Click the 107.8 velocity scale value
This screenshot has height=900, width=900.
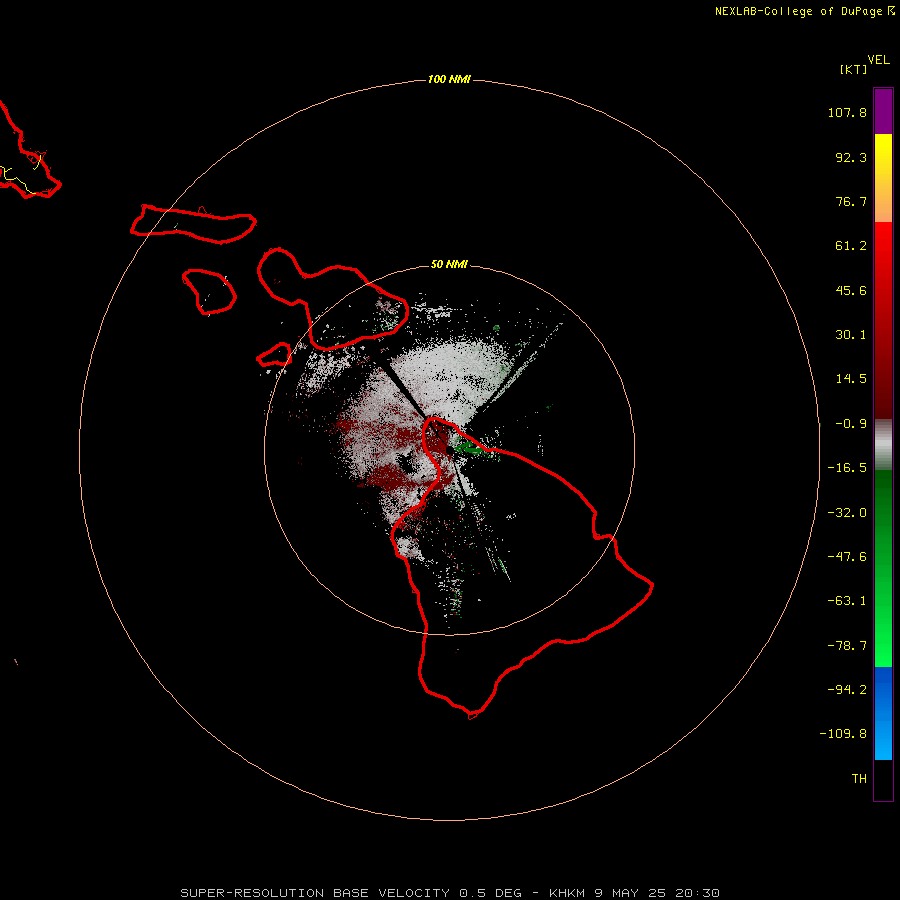pos(847,112)
